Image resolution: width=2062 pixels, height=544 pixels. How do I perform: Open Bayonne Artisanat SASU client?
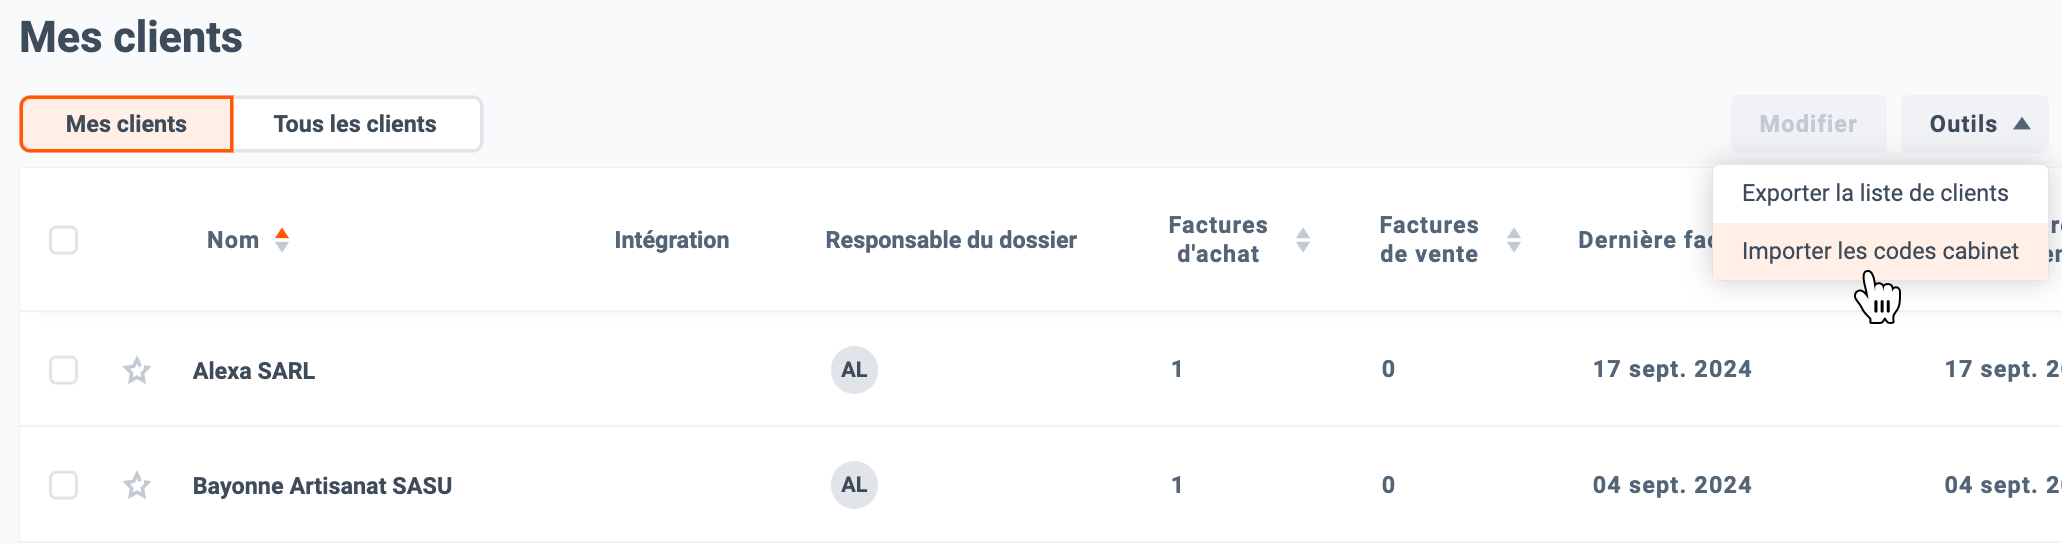tap(322, 486)
